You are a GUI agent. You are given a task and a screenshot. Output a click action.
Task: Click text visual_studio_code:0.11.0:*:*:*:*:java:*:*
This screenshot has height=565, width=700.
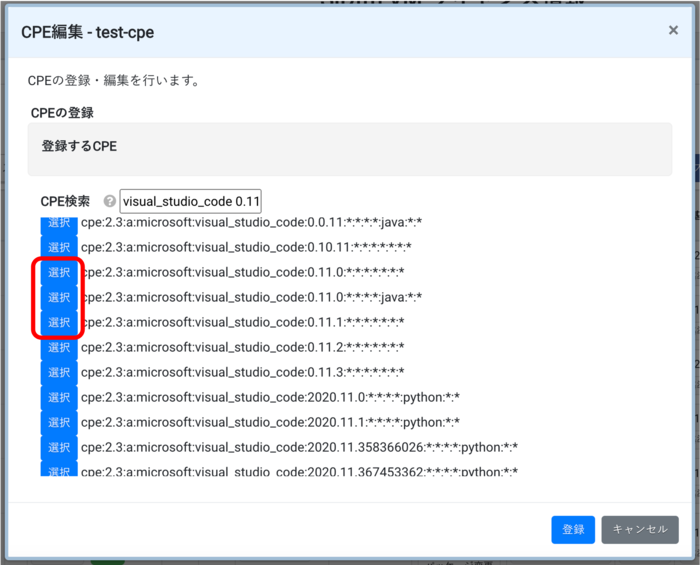251,297
